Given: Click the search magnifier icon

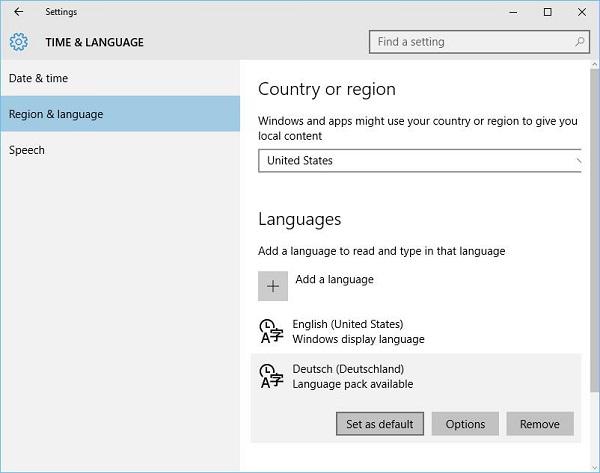Looking at the screenshot, I should [x=580, y=42].
